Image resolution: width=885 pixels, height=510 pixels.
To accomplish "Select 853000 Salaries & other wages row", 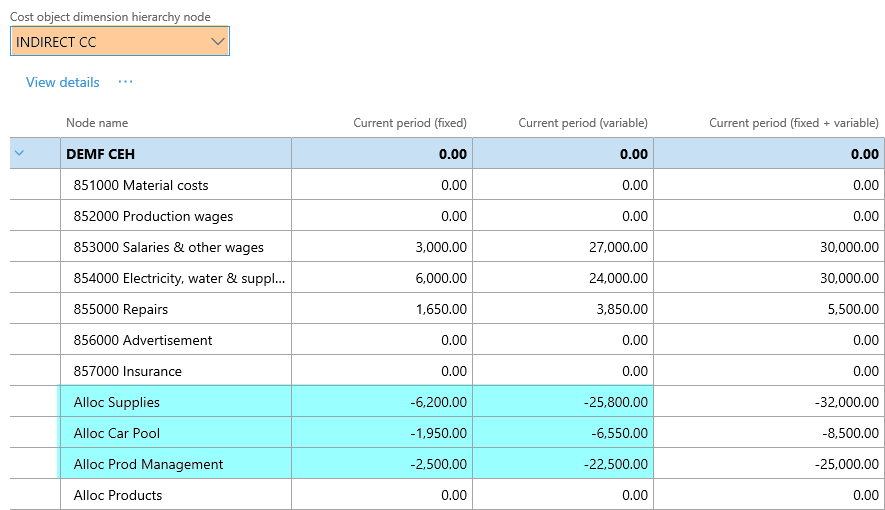I will [168, 247].
